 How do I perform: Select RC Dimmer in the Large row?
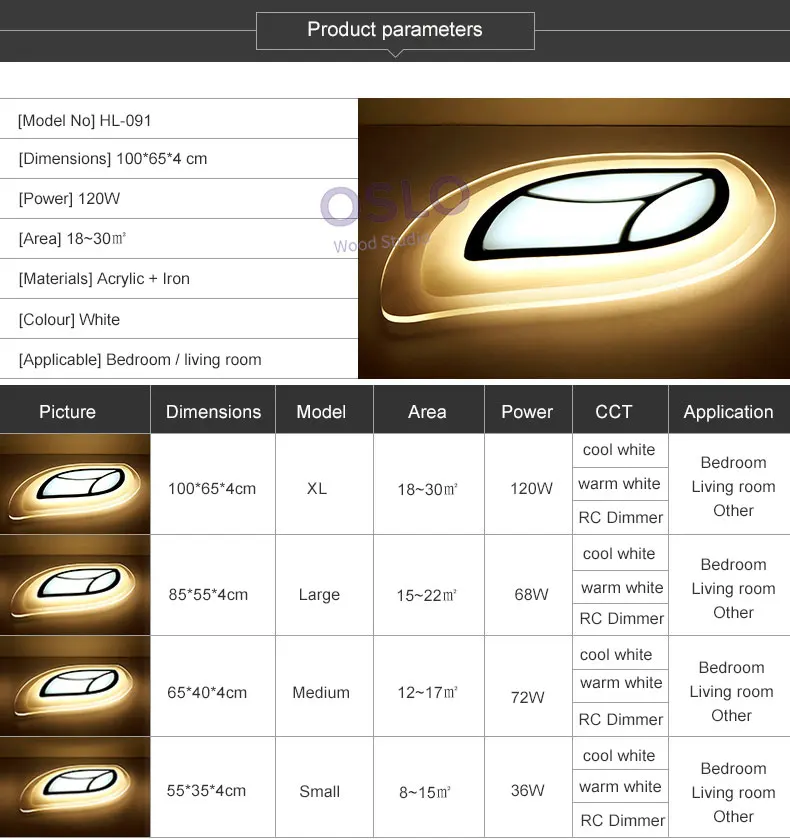[621, 619]
